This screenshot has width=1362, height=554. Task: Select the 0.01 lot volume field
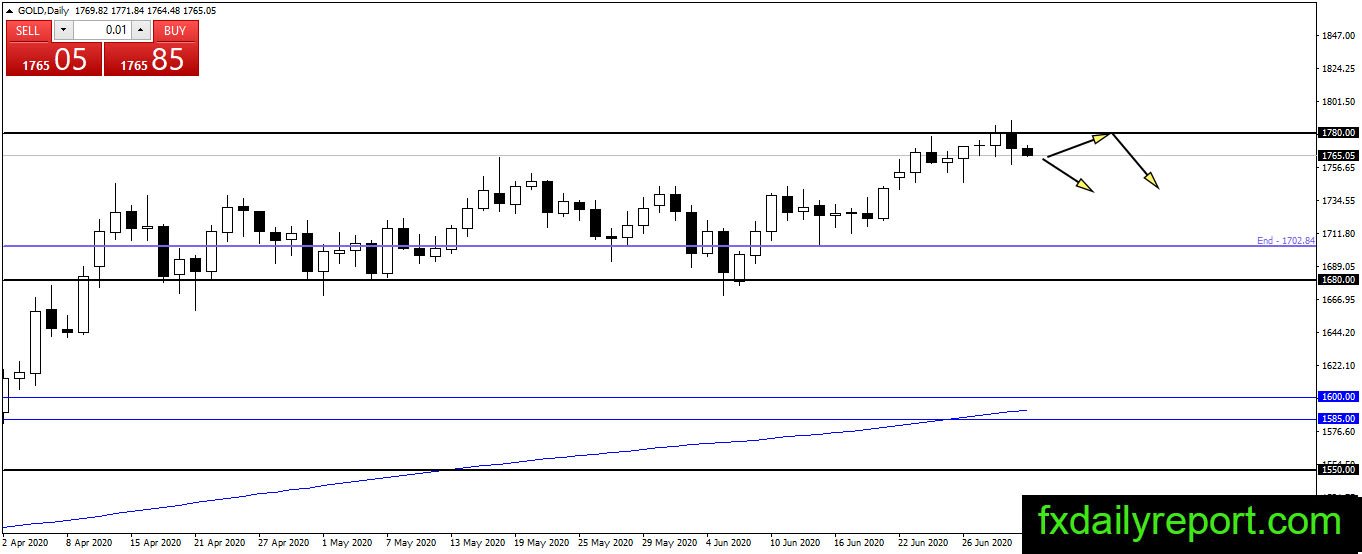102,30
